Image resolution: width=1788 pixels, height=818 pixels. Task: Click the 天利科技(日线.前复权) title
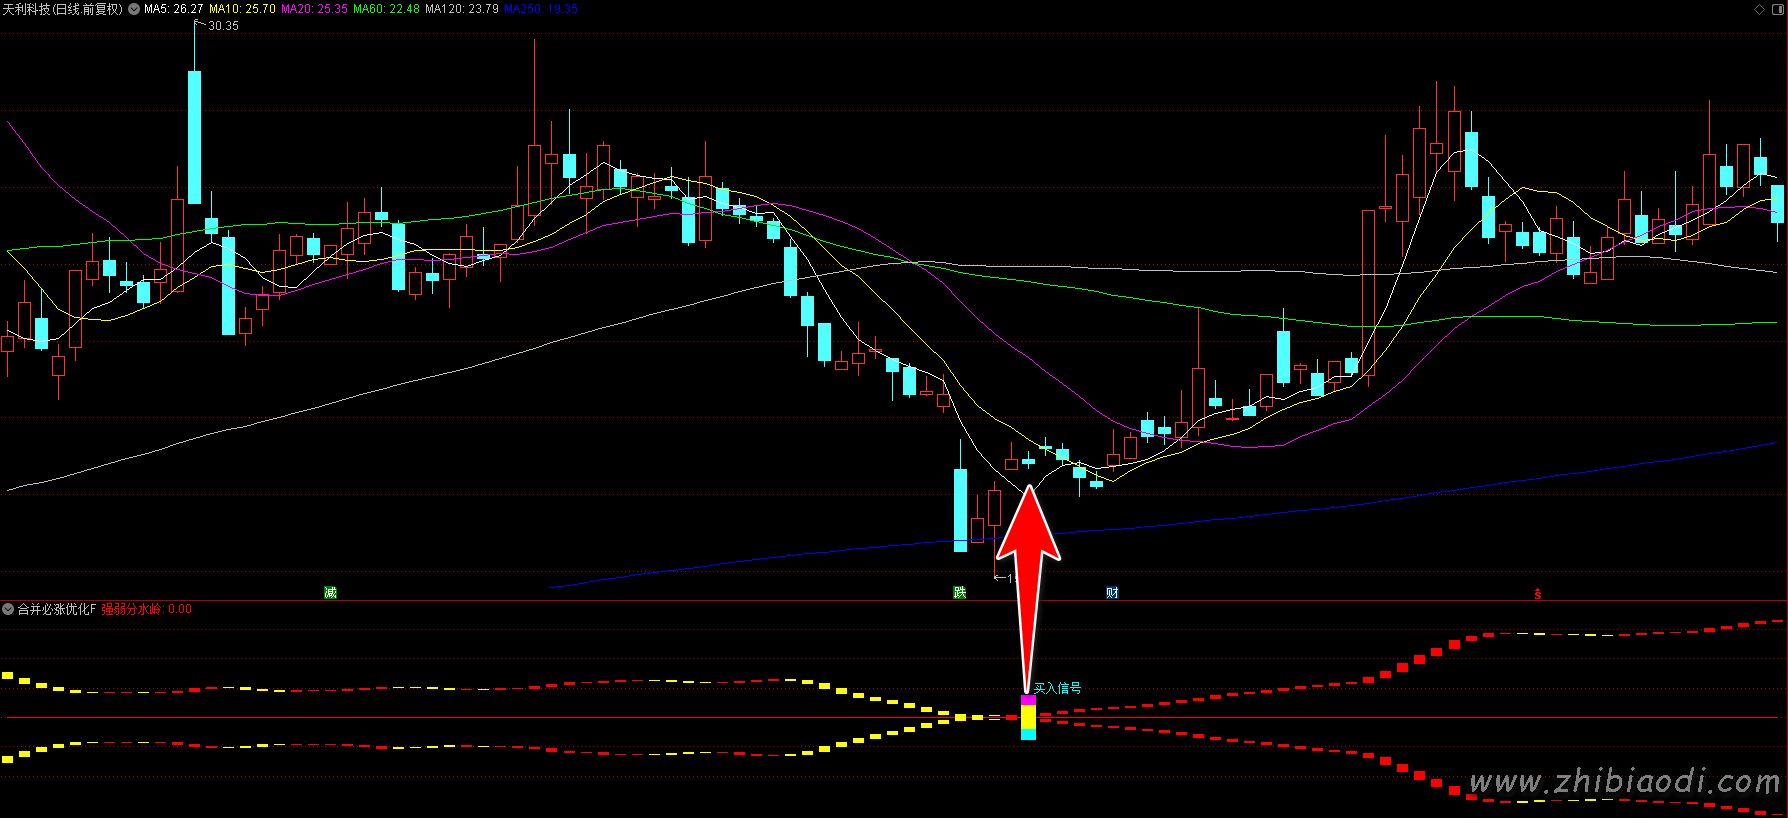click(x=62, y=9)
